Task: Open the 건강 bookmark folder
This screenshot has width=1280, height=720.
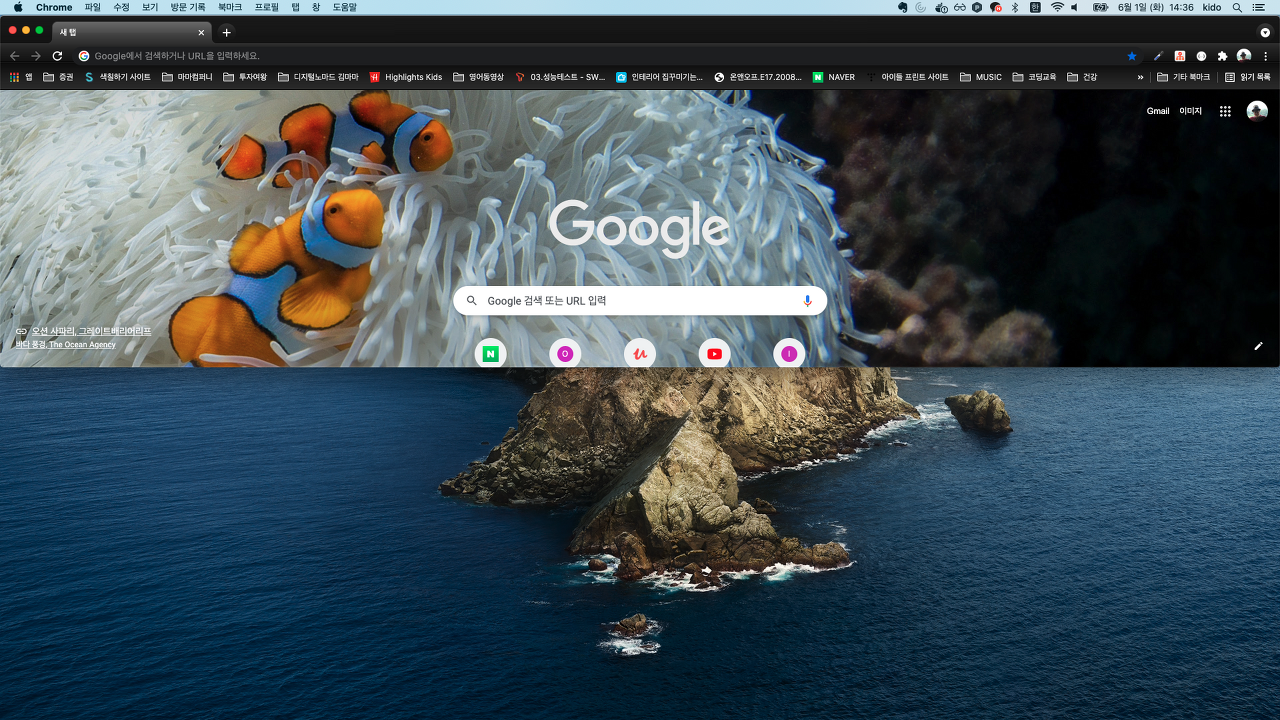Action: pos(1082,77)
